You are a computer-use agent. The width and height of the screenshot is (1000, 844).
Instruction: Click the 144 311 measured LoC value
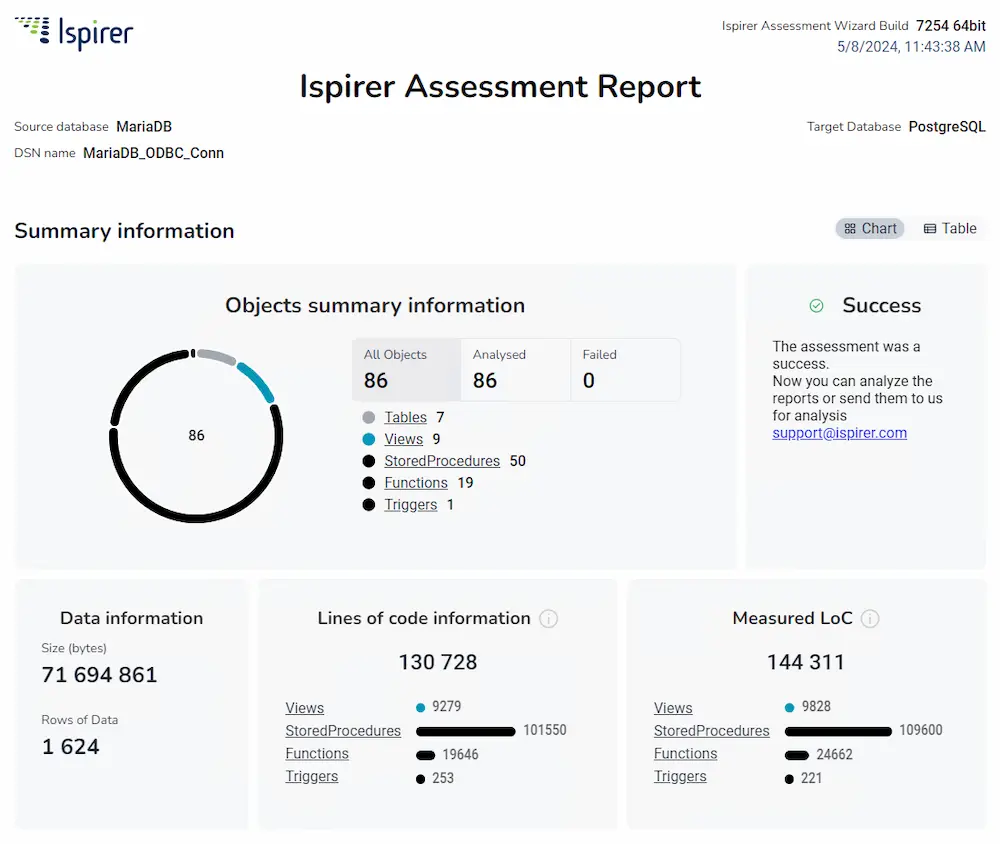[x=805, y=662]
